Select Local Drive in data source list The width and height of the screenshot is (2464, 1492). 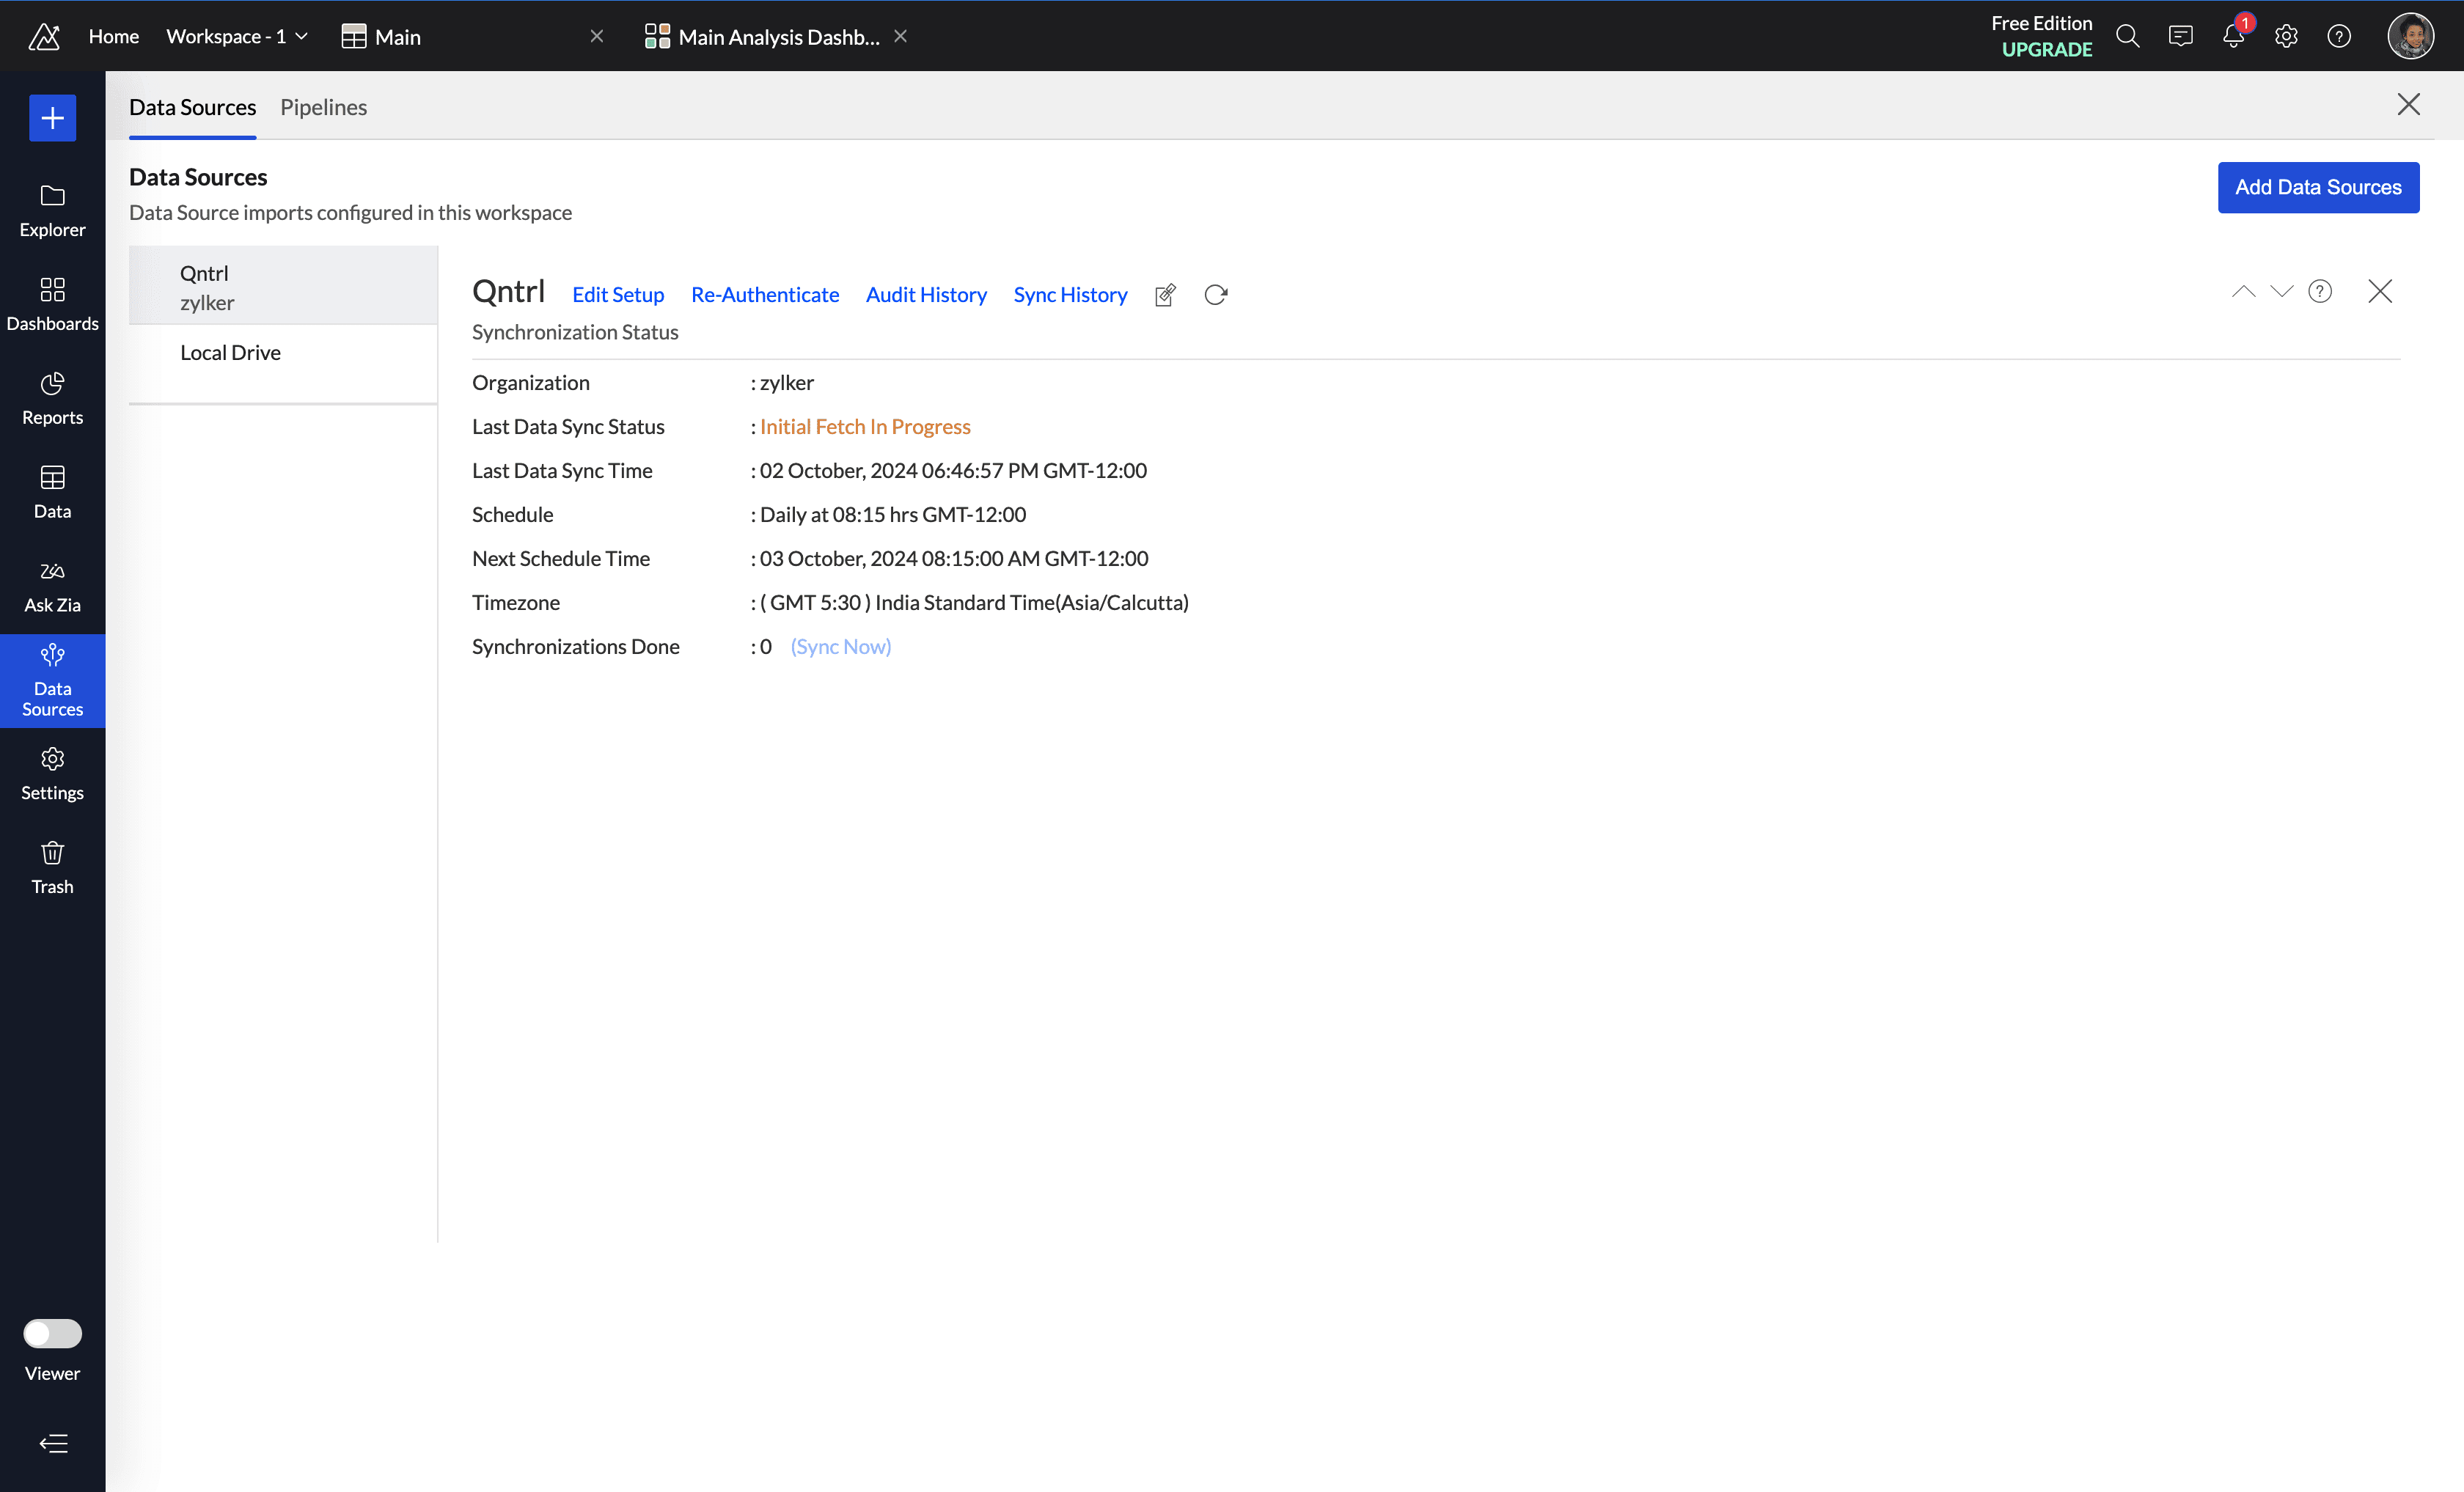(x=230, y=353)
